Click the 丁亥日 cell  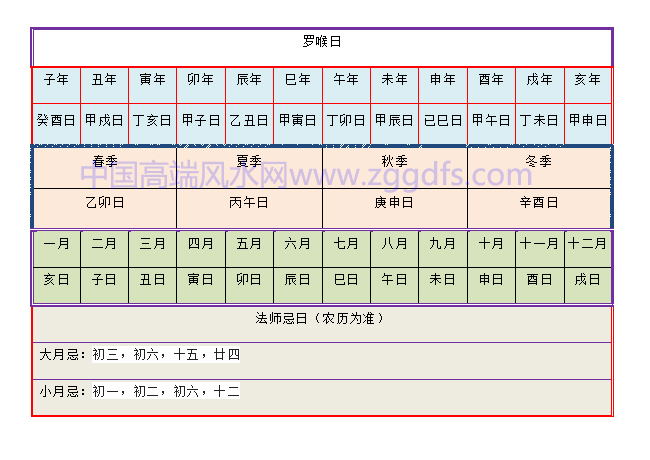pyautogui.click(x=153, y=124)
